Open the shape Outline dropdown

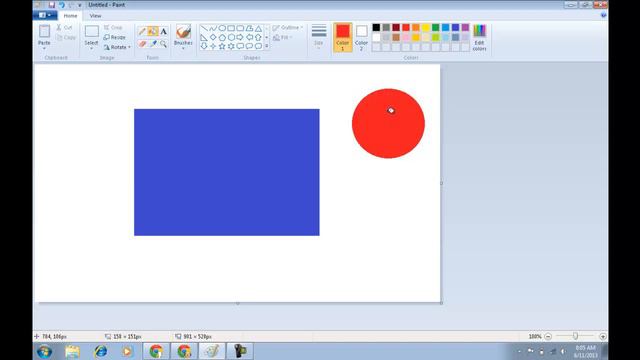pyautogui.click(x=288, y=28)
